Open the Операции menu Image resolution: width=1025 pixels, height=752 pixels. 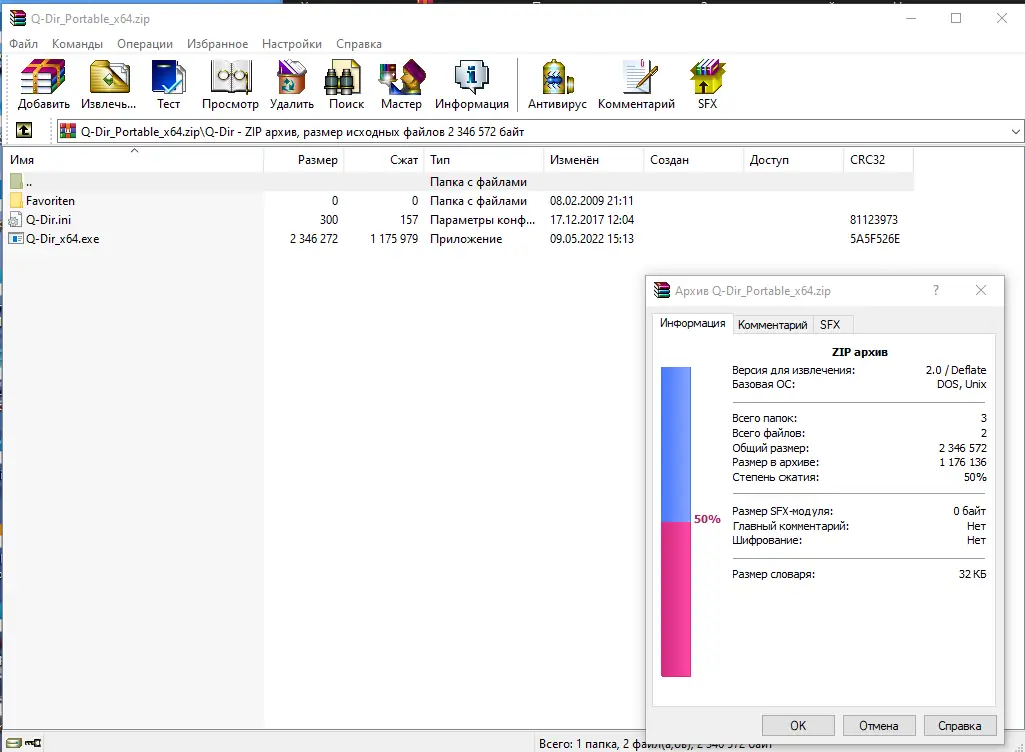[145, 44]
